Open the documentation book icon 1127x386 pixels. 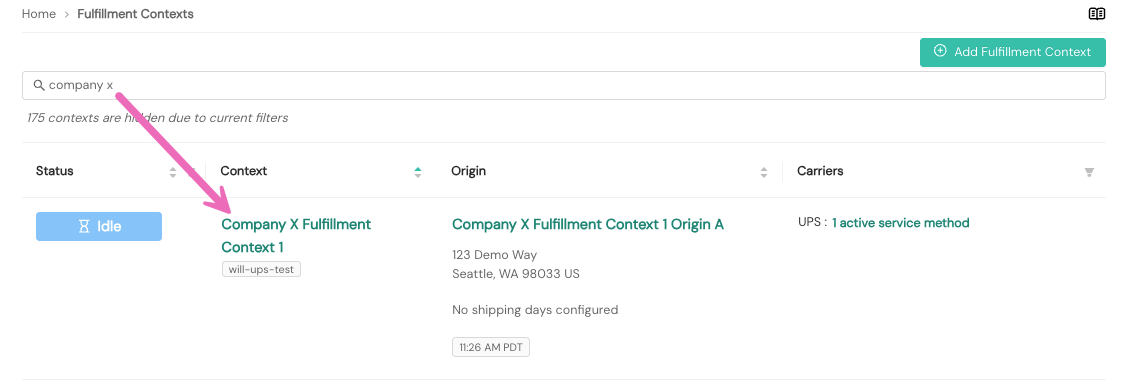1096,14
